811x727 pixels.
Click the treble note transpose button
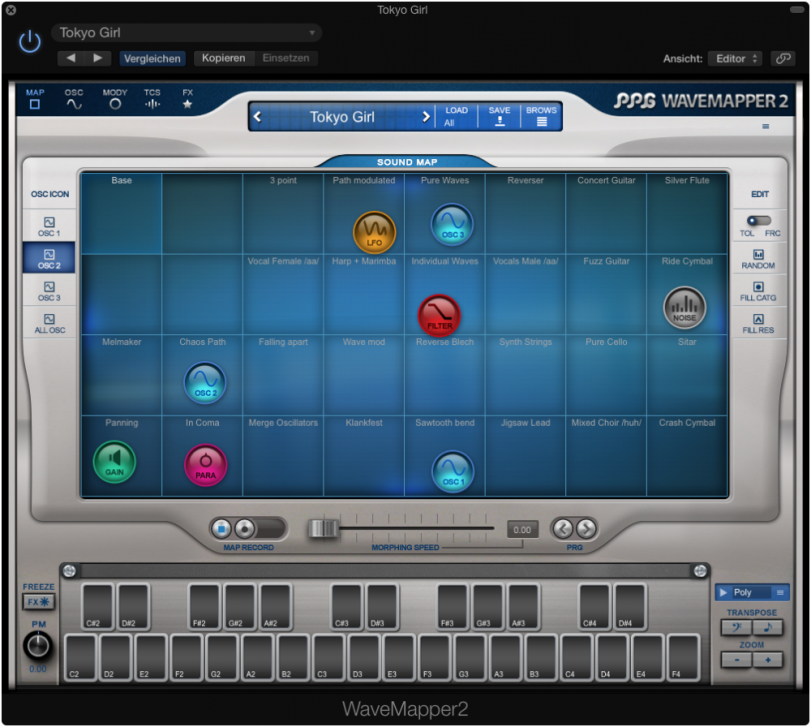click(x=768, y=627)
